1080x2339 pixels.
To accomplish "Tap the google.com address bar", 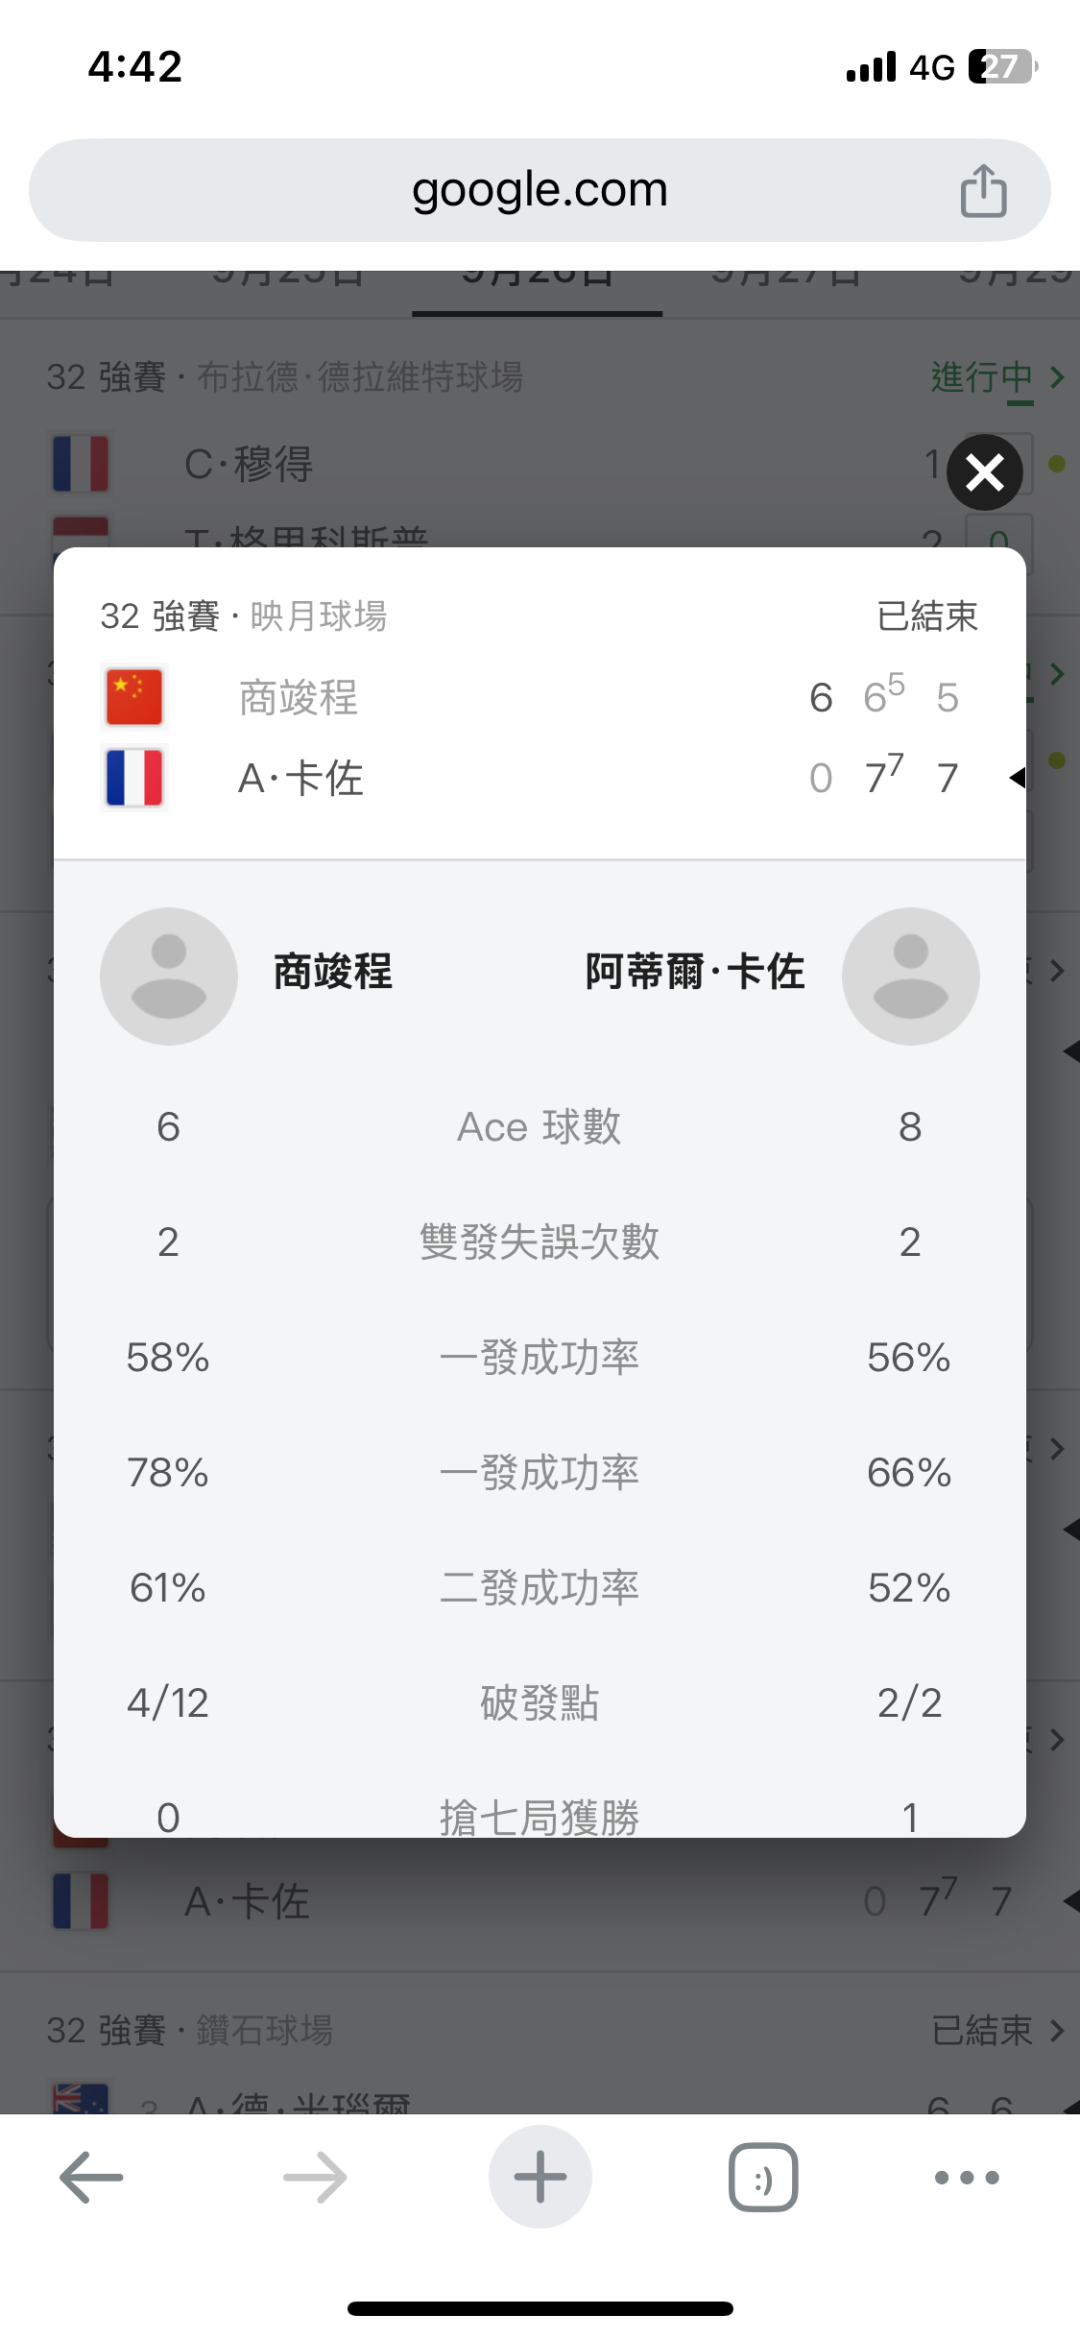I will pyautogui.click(x=540, y=190).
